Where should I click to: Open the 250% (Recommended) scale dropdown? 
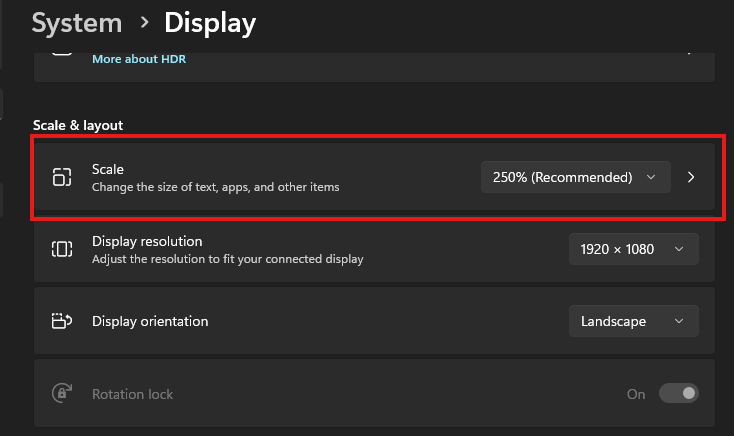pos(576,177)
